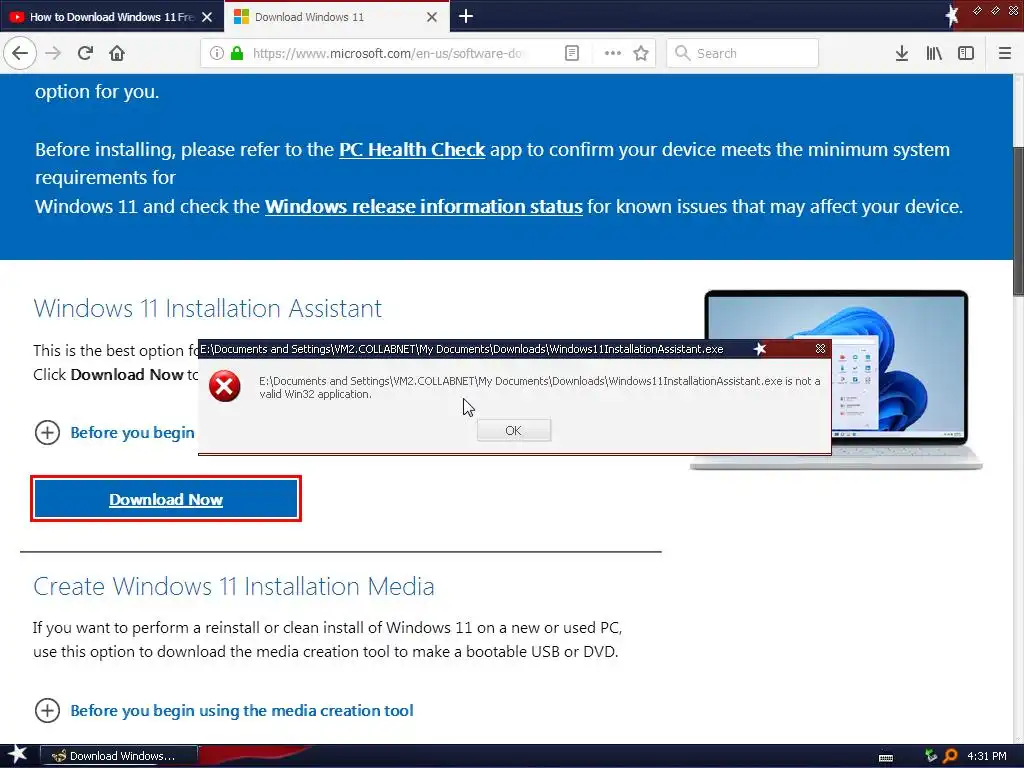Click the Create Windows 11 Installation Media heading
Screen dimensions: 1024x768
click(234, 586)
